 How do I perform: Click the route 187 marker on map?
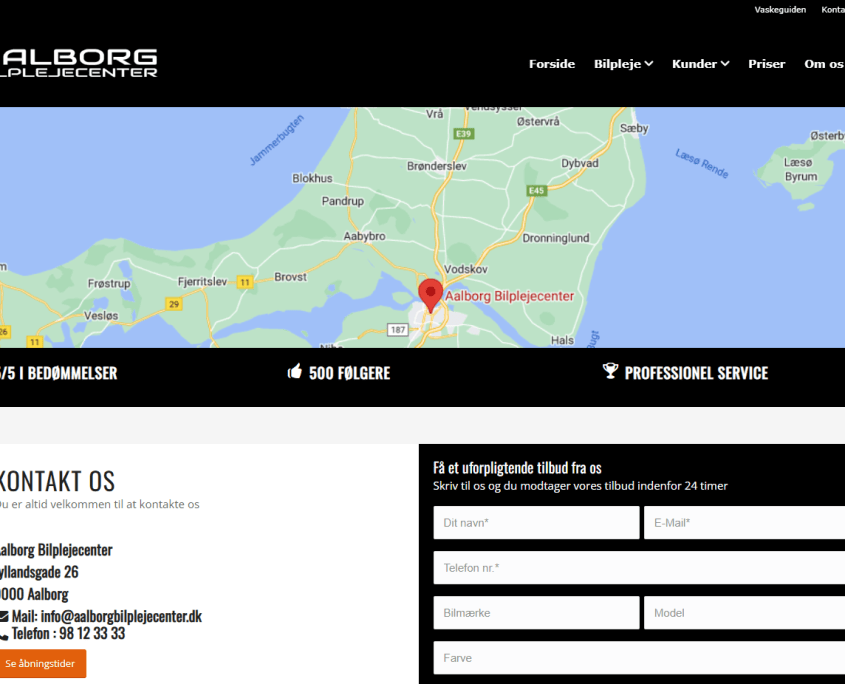tap(398, 330)
